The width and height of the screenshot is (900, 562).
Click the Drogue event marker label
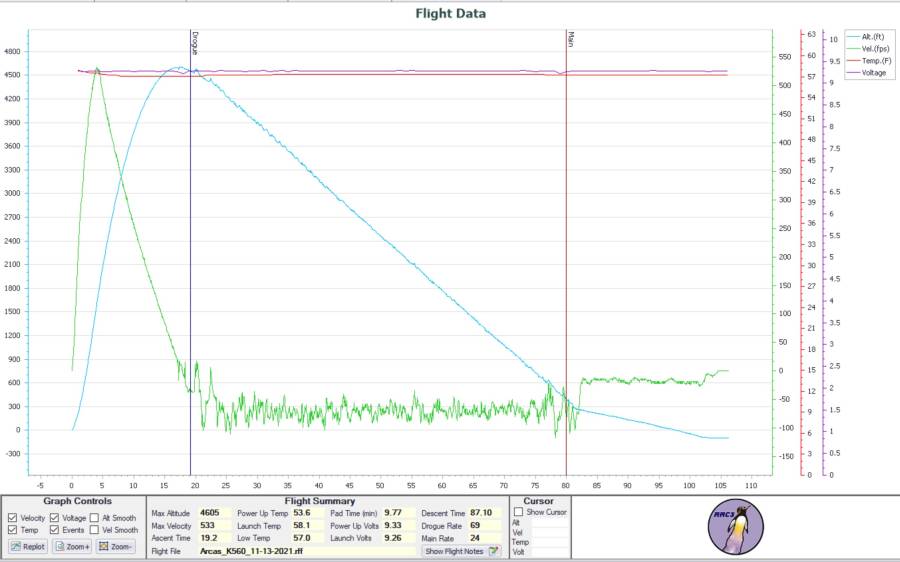coord(194,42)
